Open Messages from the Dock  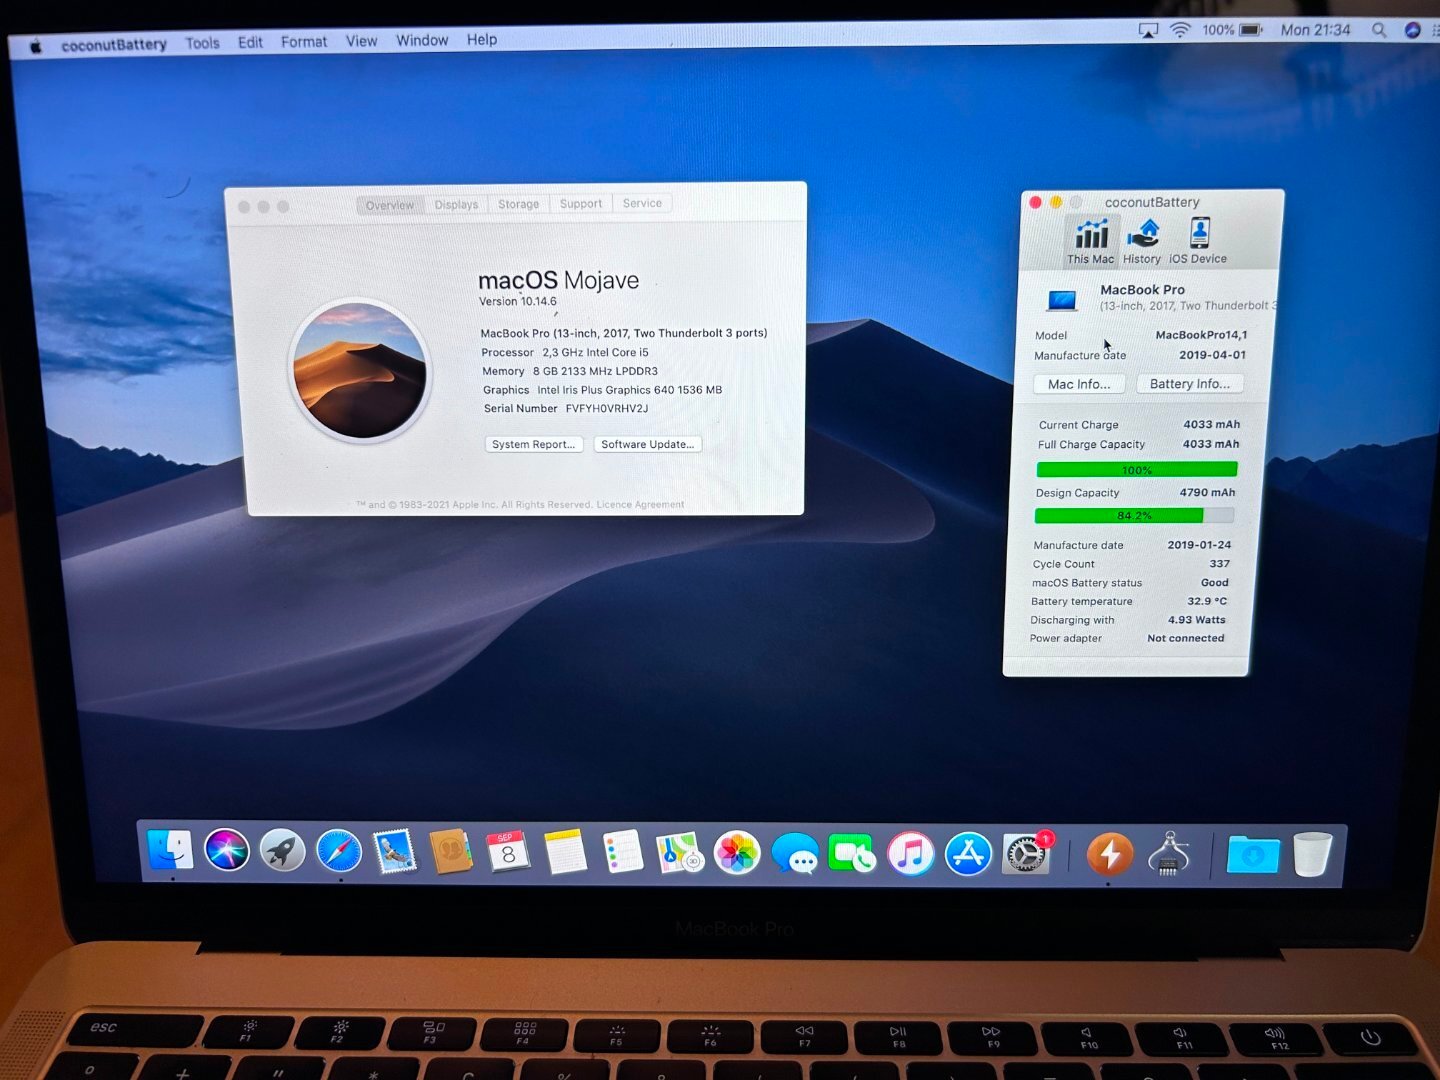click(795, 855)
